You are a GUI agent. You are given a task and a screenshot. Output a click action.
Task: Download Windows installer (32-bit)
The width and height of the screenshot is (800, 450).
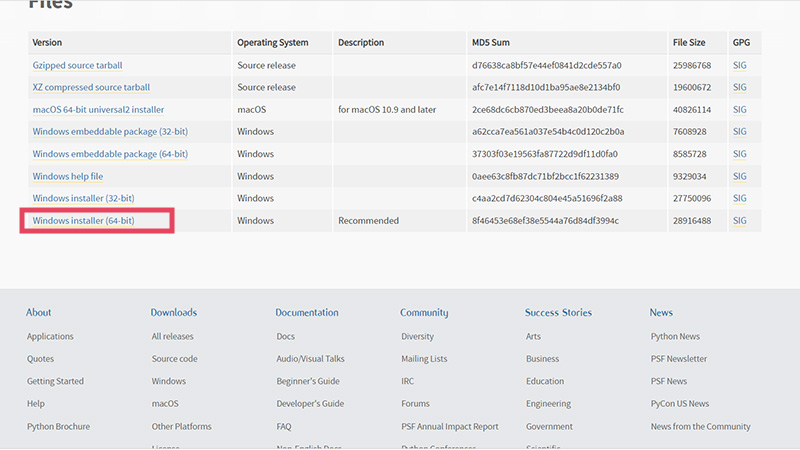pos(84,198)
